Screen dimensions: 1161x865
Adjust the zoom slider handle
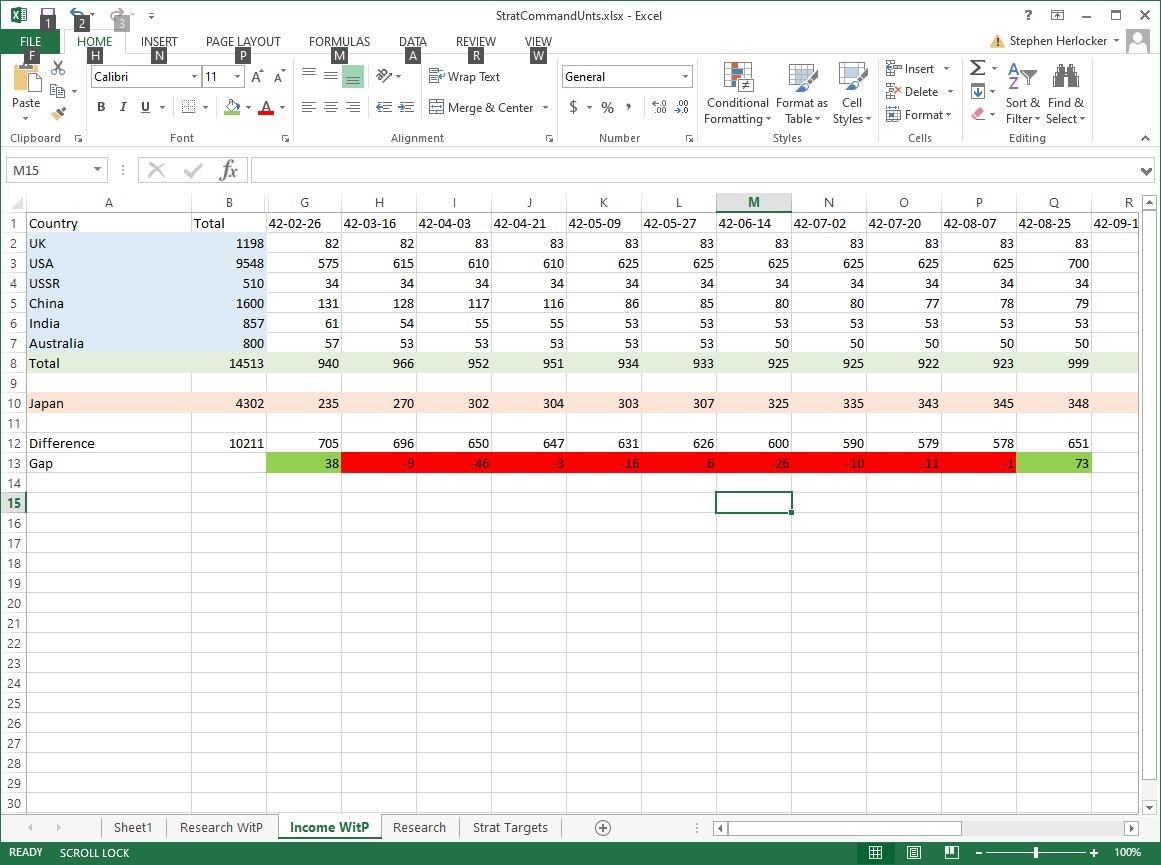click(x=1036, y=853)
